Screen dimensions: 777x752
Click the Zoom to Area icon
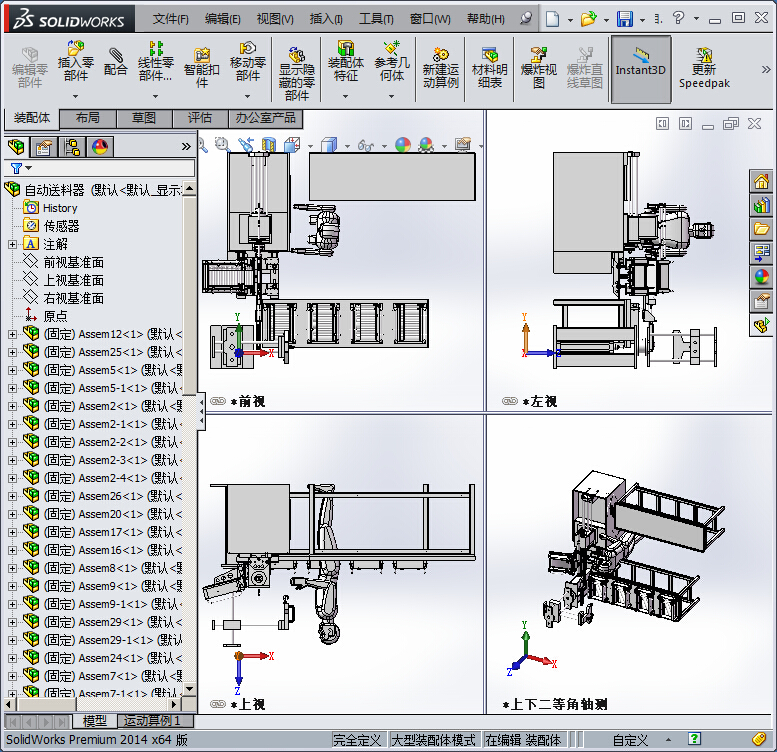tap(222, 144)
